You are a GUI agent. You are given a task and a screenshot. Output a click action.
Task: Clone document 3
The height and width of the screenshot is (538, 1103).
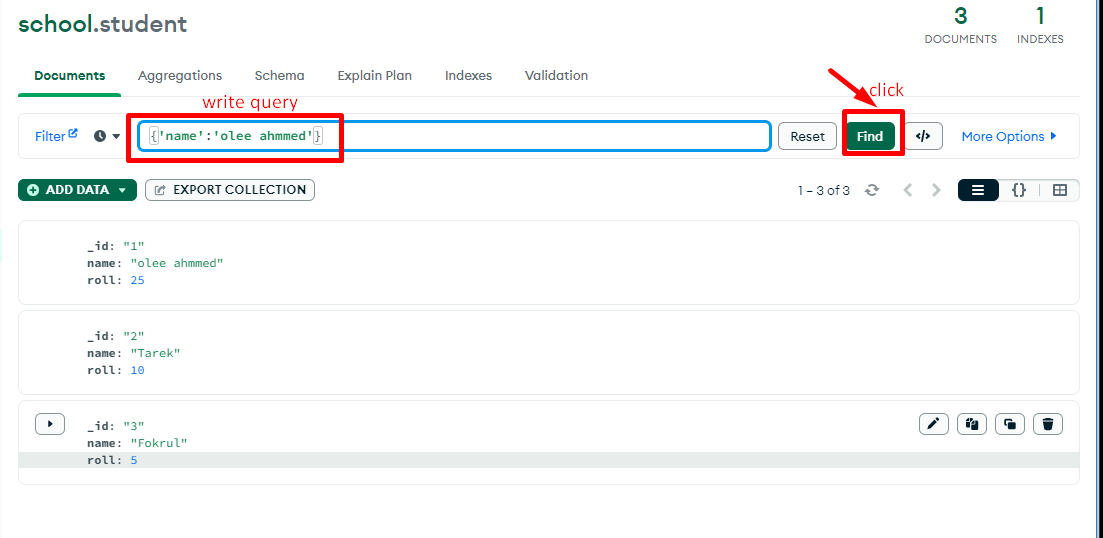point(1009,424)
